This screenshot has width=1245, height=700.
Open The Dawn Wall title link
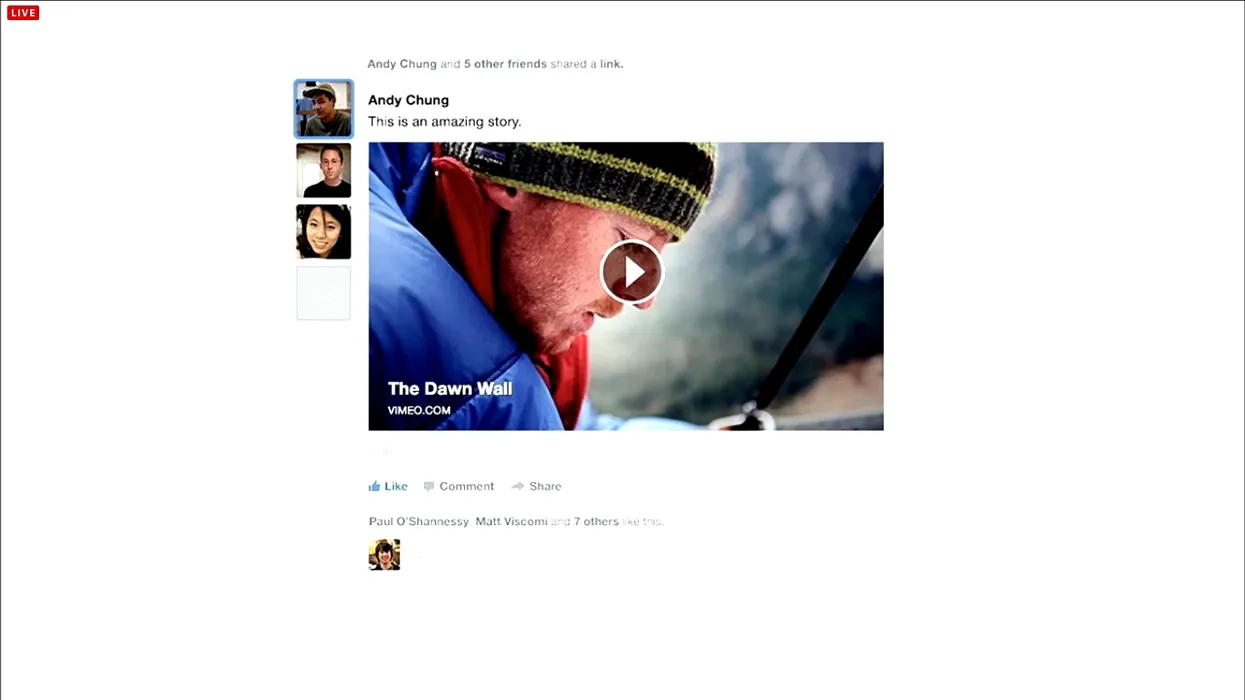449,389
